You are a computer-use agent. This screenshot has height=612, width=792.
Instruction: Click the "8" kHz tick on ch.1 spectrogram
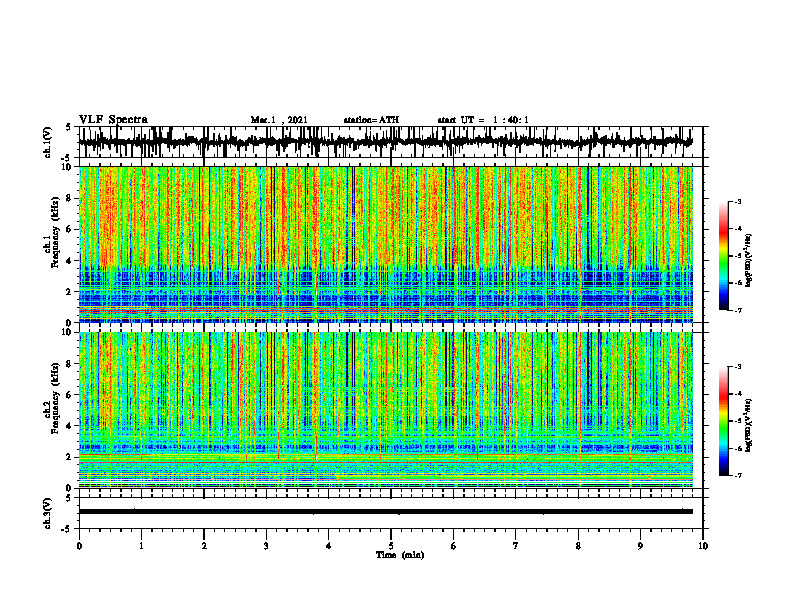click(x=70, y=198)
